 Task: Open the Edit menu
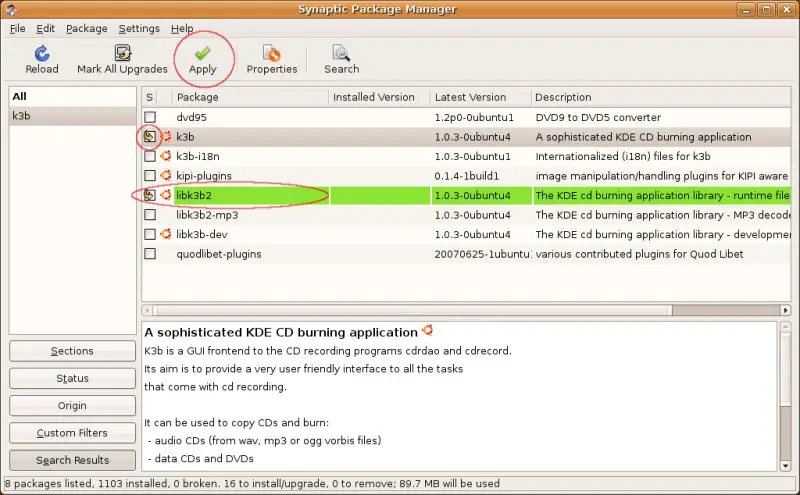[45, 29]
